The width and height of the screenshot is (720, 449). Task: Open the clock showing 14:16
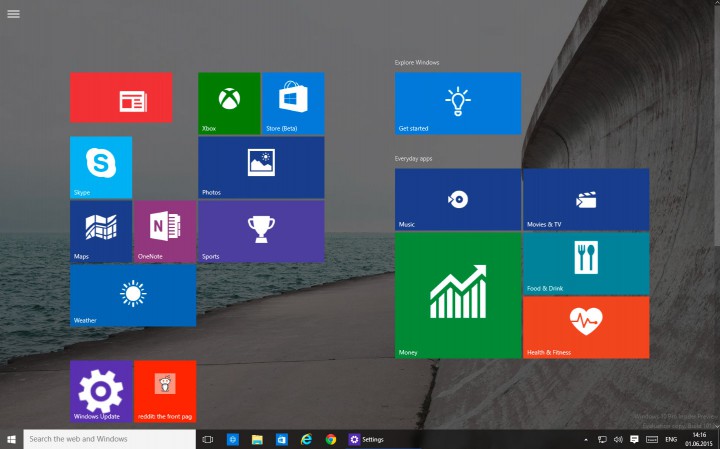tap(698, 439)
